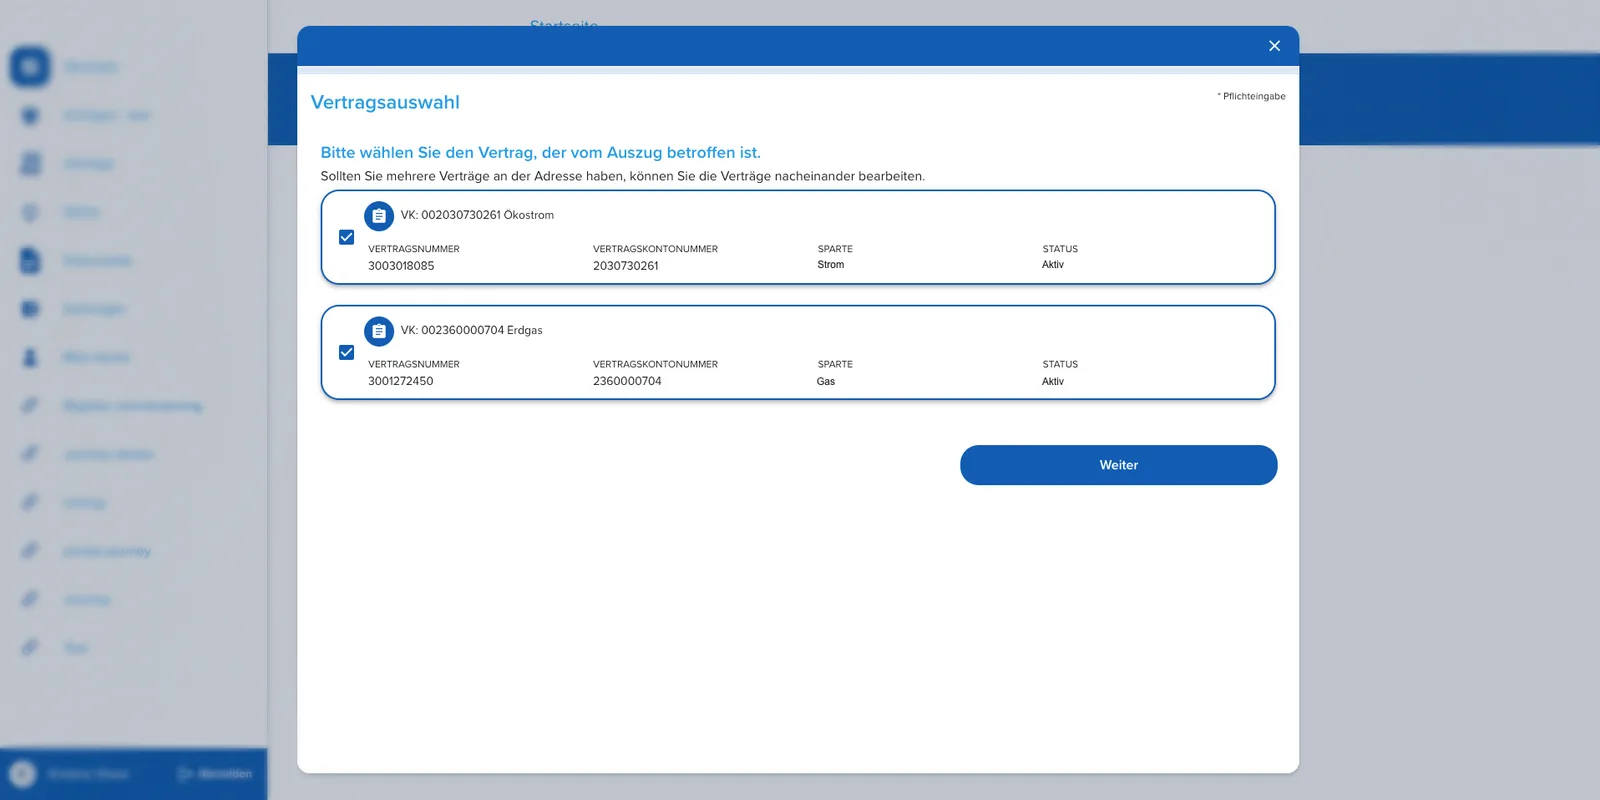The width and height of the screenshot is (1600, 800).
Task: Click contract number 3003018085
Action: coord(401,266)
